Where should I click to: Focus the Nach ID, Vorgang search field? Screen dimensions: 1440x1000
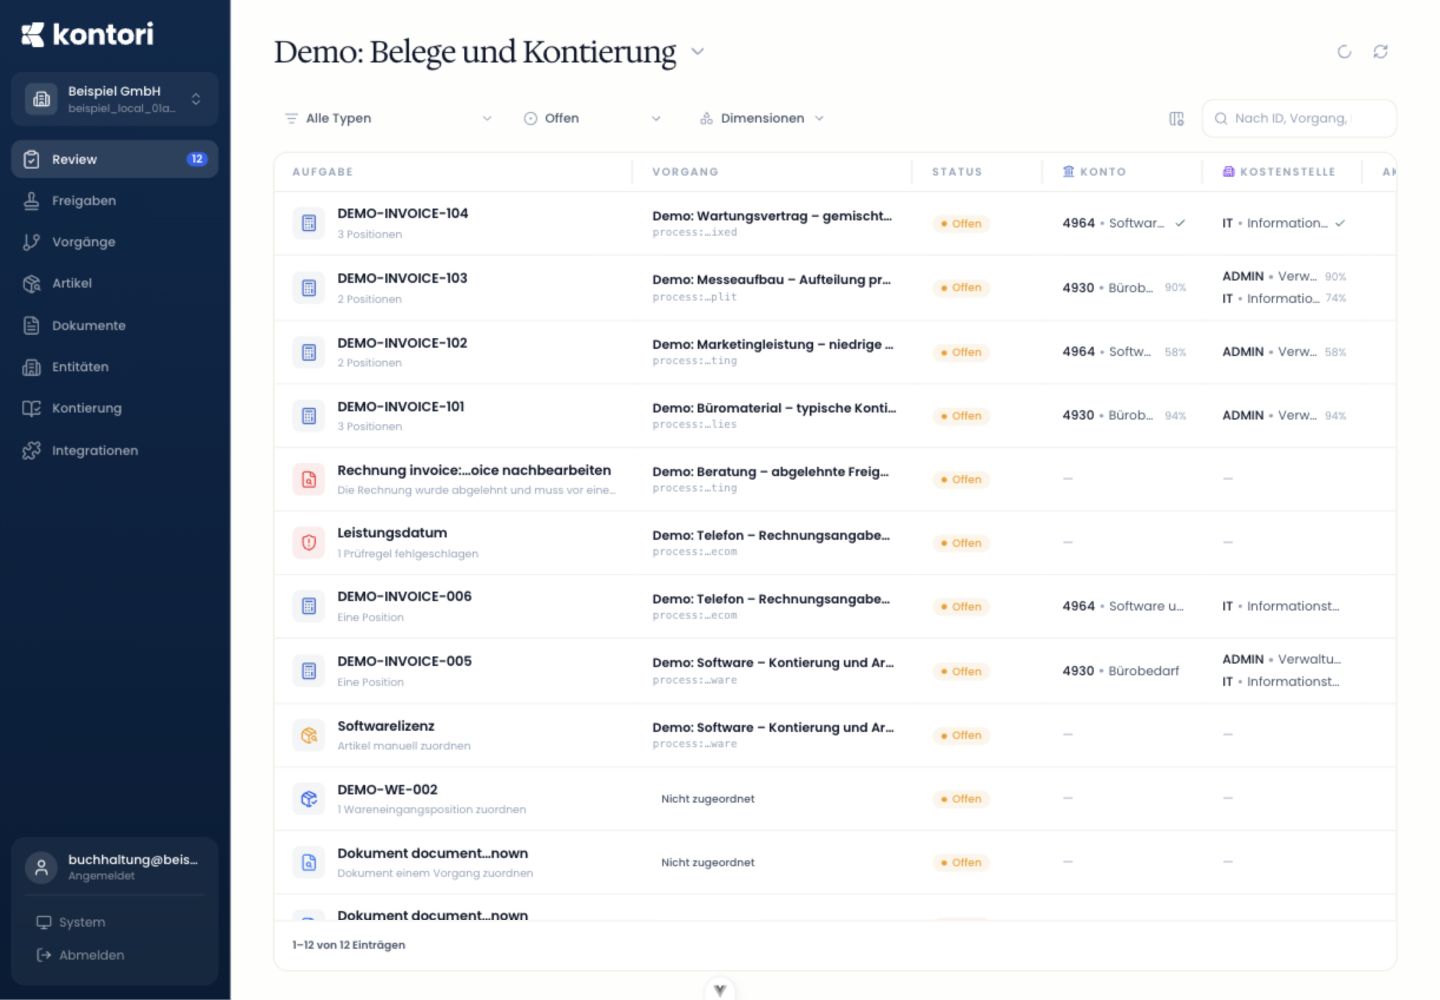(1299, 118)
